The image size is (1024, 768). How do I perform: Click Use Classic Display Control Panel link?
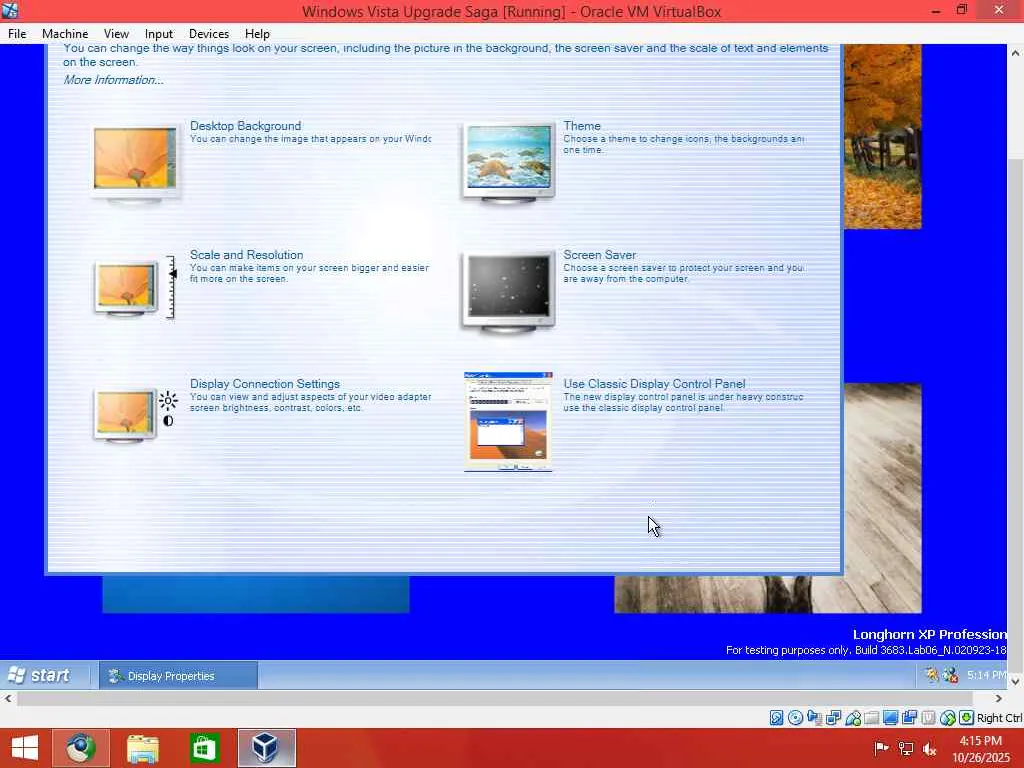coord(654,383)
